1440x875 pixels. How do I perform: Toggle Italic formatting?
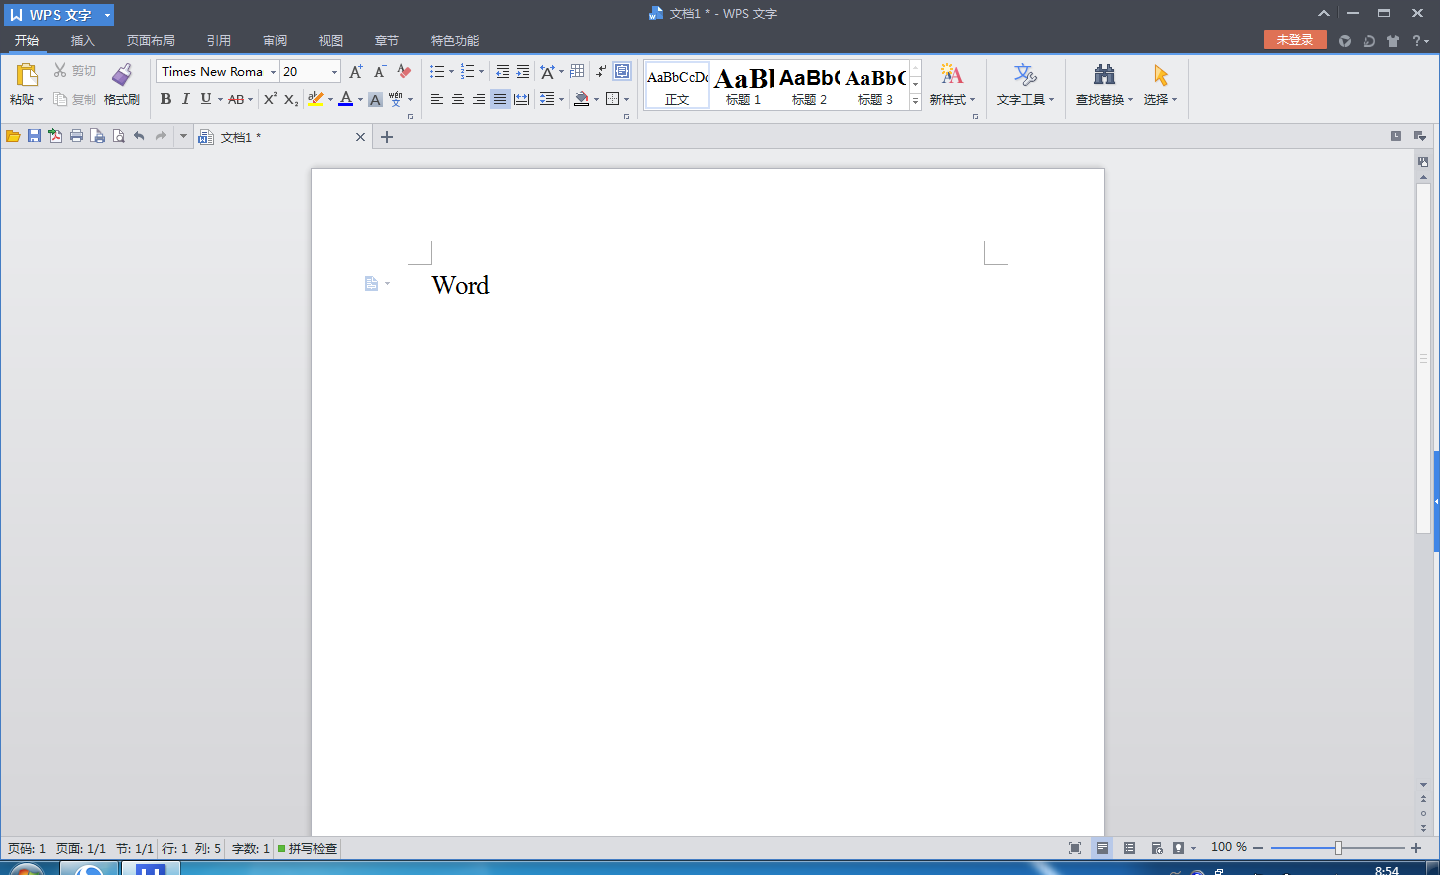(x=185, y=99)
